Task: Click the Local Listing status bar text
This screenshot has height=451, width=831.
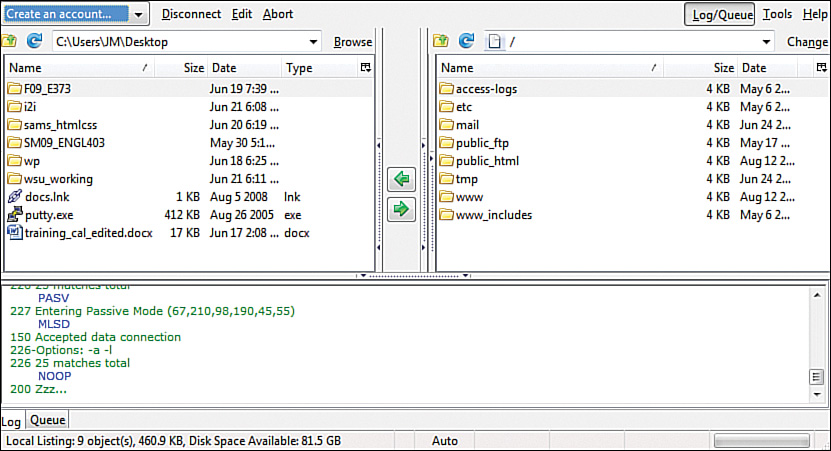Action: (173, 440)
